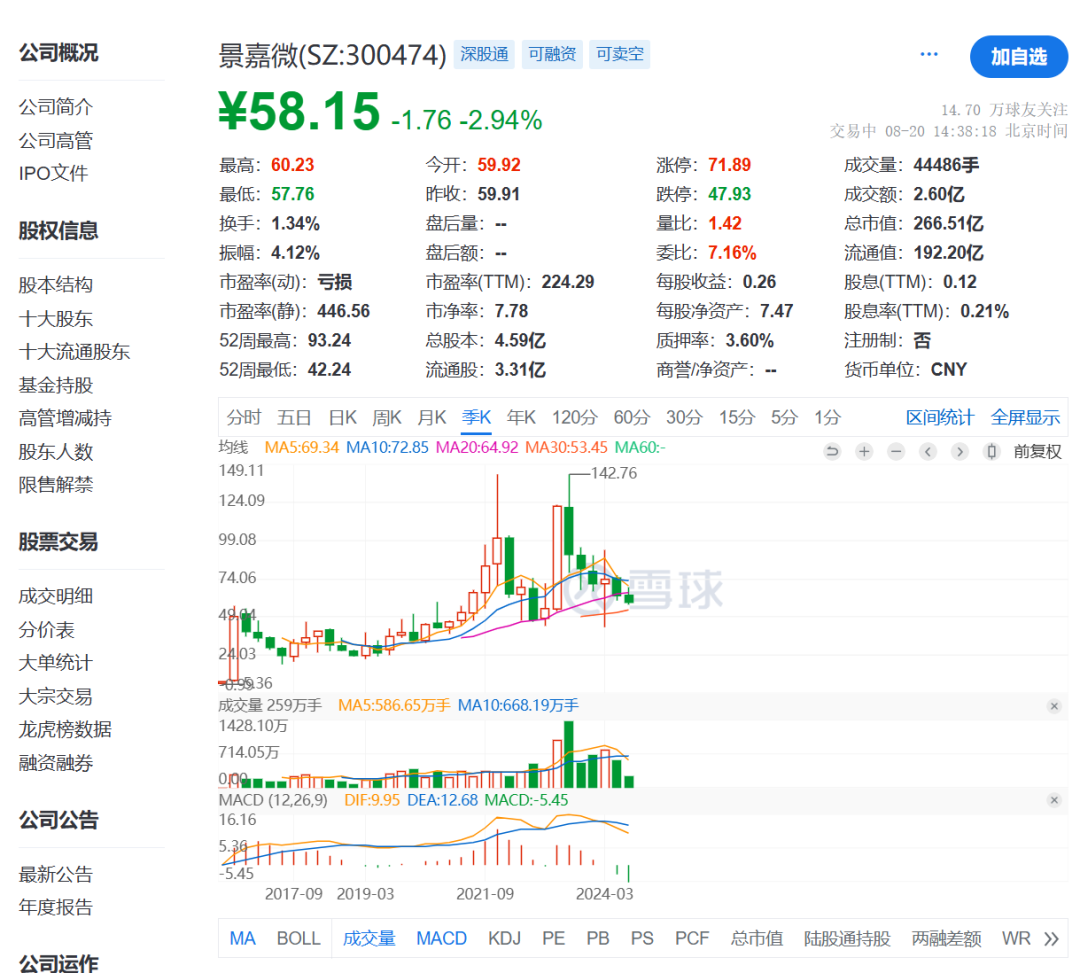1080x973 pixels.
Task: Toggle the 成交量 indicator
Action: (369, 939)
